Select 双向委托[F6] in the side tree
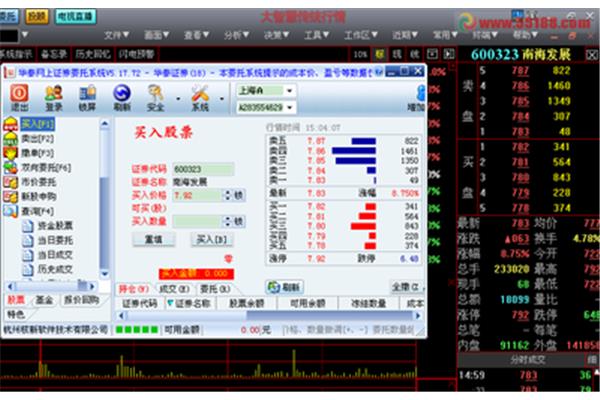 tap(46, 167)
